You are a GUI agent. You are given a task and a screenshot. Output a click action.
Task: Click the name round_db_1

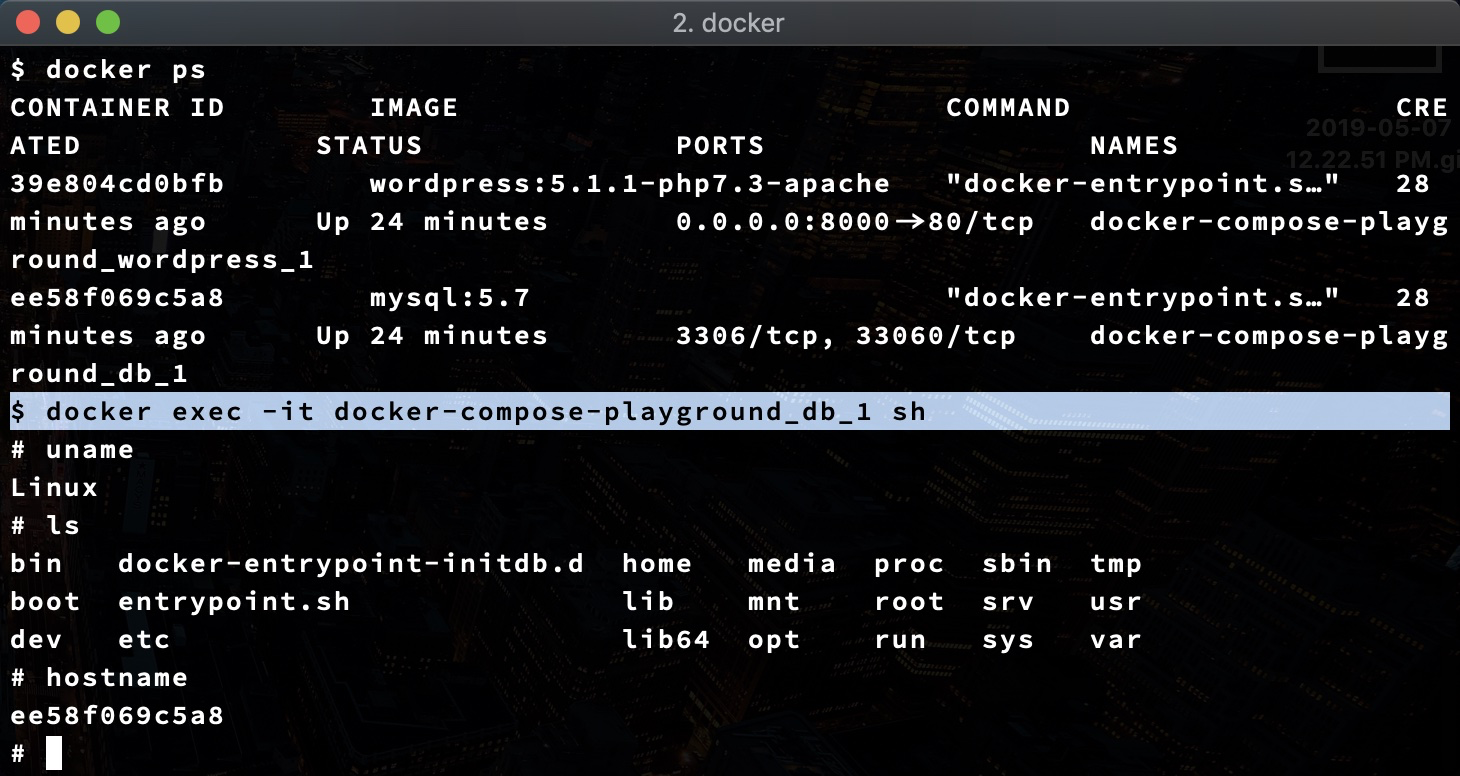pos(99,374)
